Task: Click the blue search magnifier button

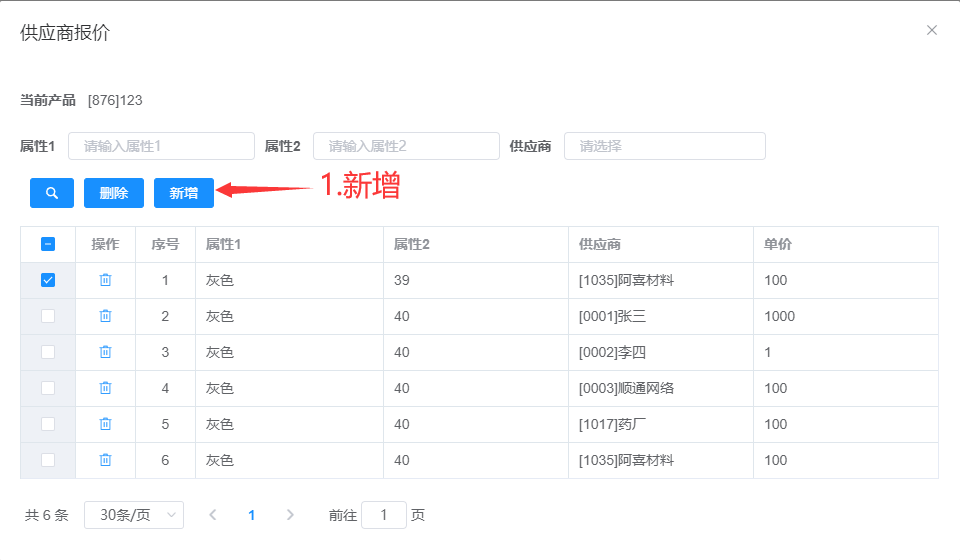Action: pos(52,193)
